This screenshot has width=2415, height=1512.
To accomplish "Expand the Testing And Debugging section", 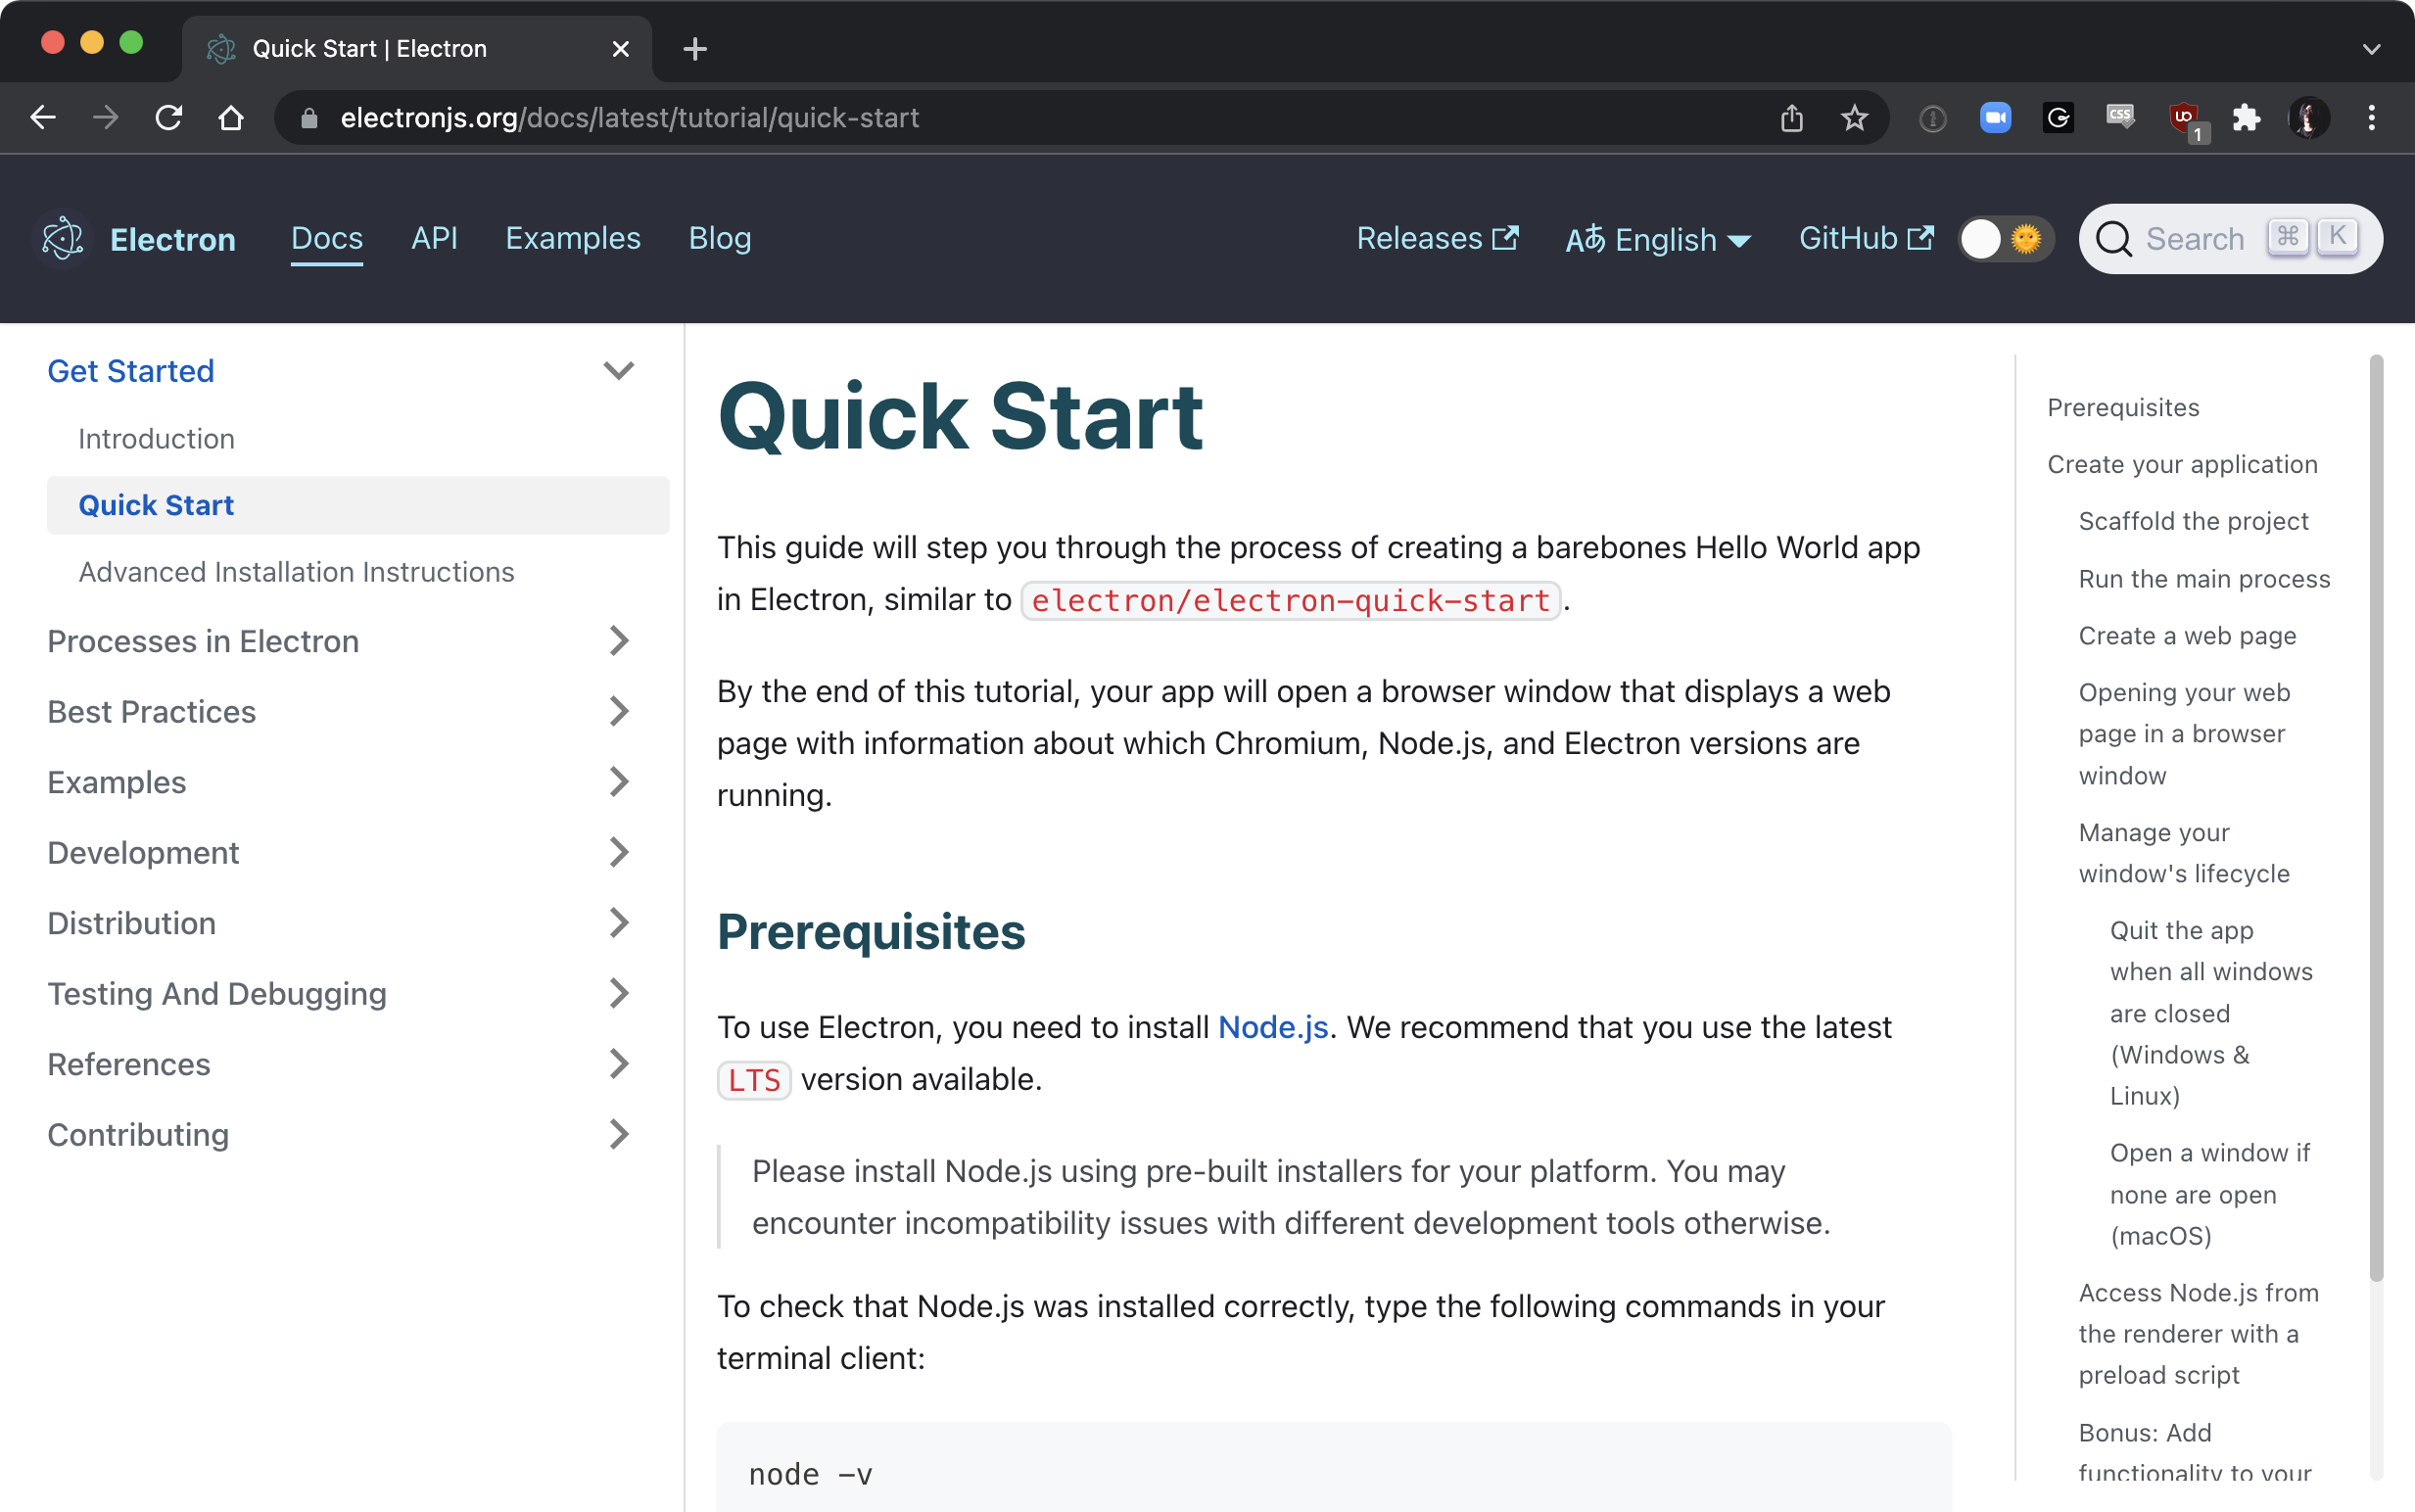I will click(x=618, y=994).
